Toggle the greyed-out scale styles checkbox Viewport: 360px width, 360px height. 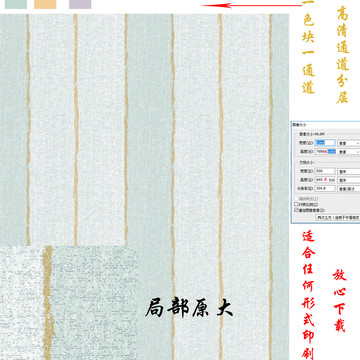click(x=296, y=199)
